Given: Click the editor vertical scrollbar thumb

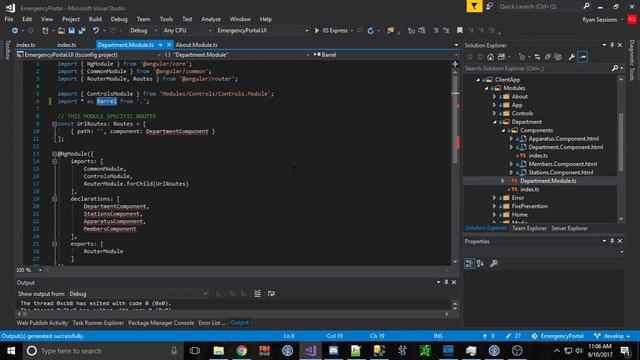Looking at the screenshot, I should 455,119.
